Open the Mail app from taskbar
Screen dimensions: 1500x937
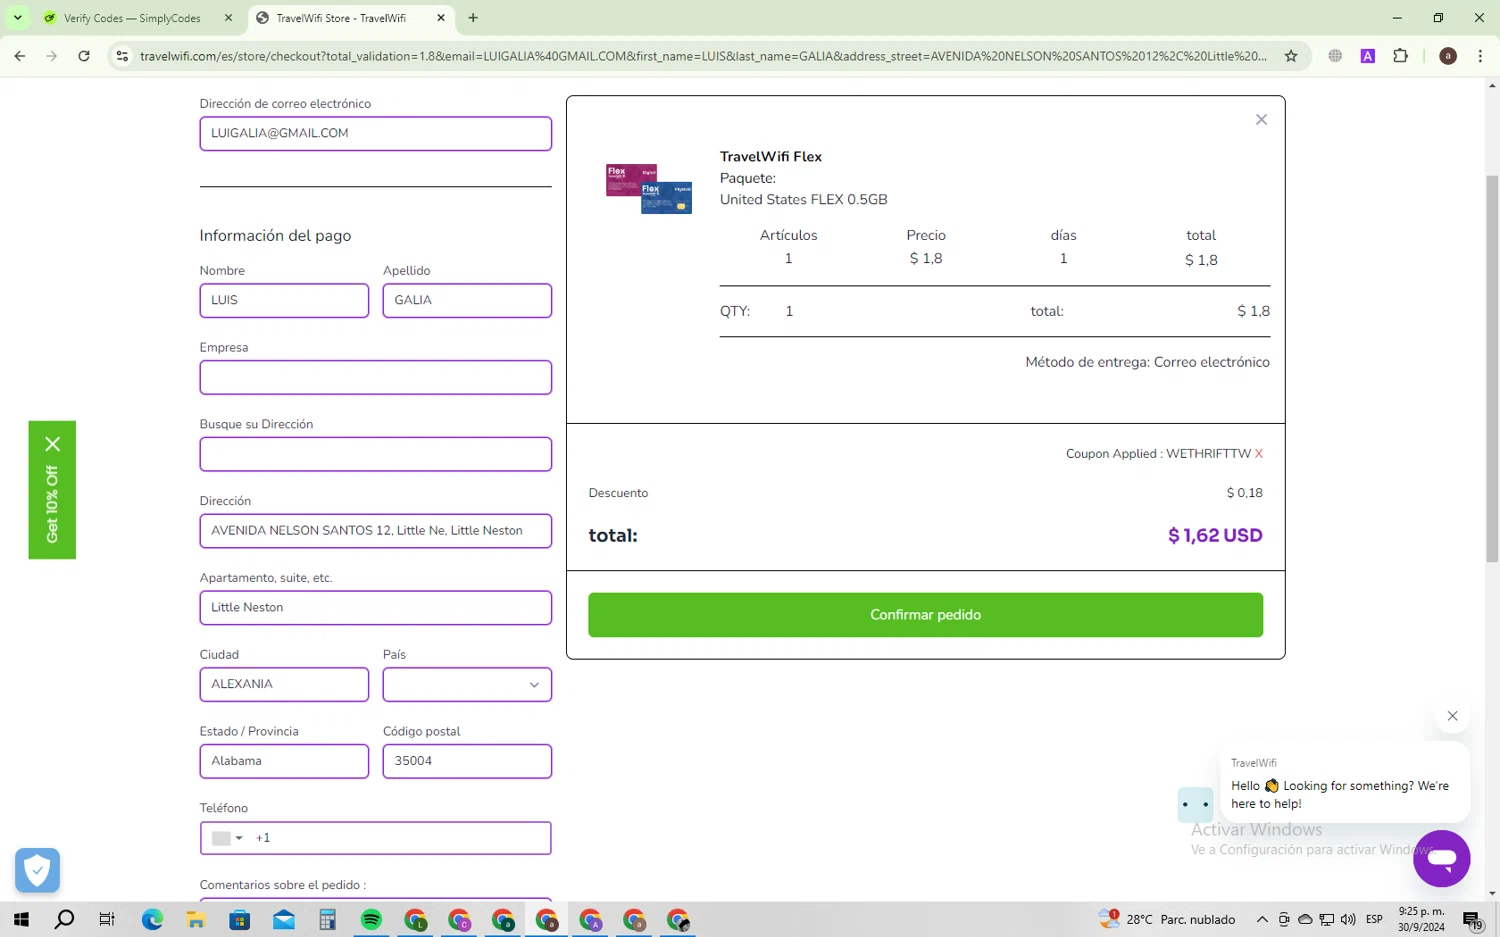(x=284, y=920)
